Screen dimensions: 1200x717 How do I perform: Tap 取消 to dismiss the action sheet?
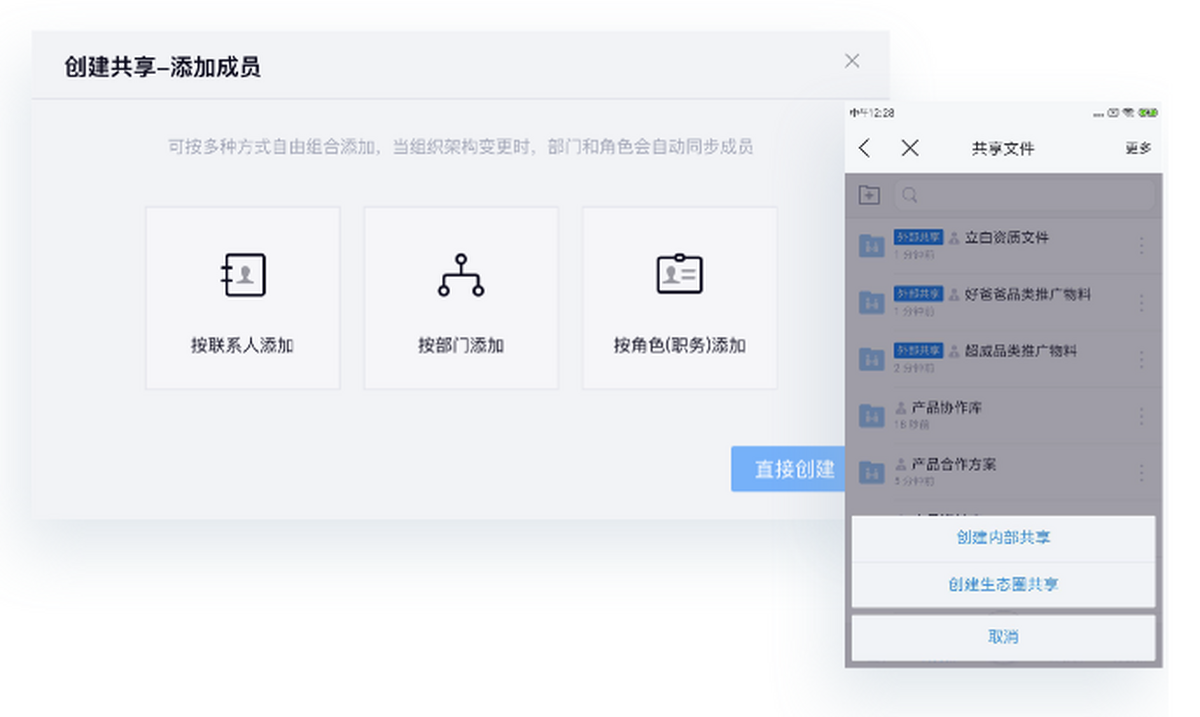[x=1003, y=637]
